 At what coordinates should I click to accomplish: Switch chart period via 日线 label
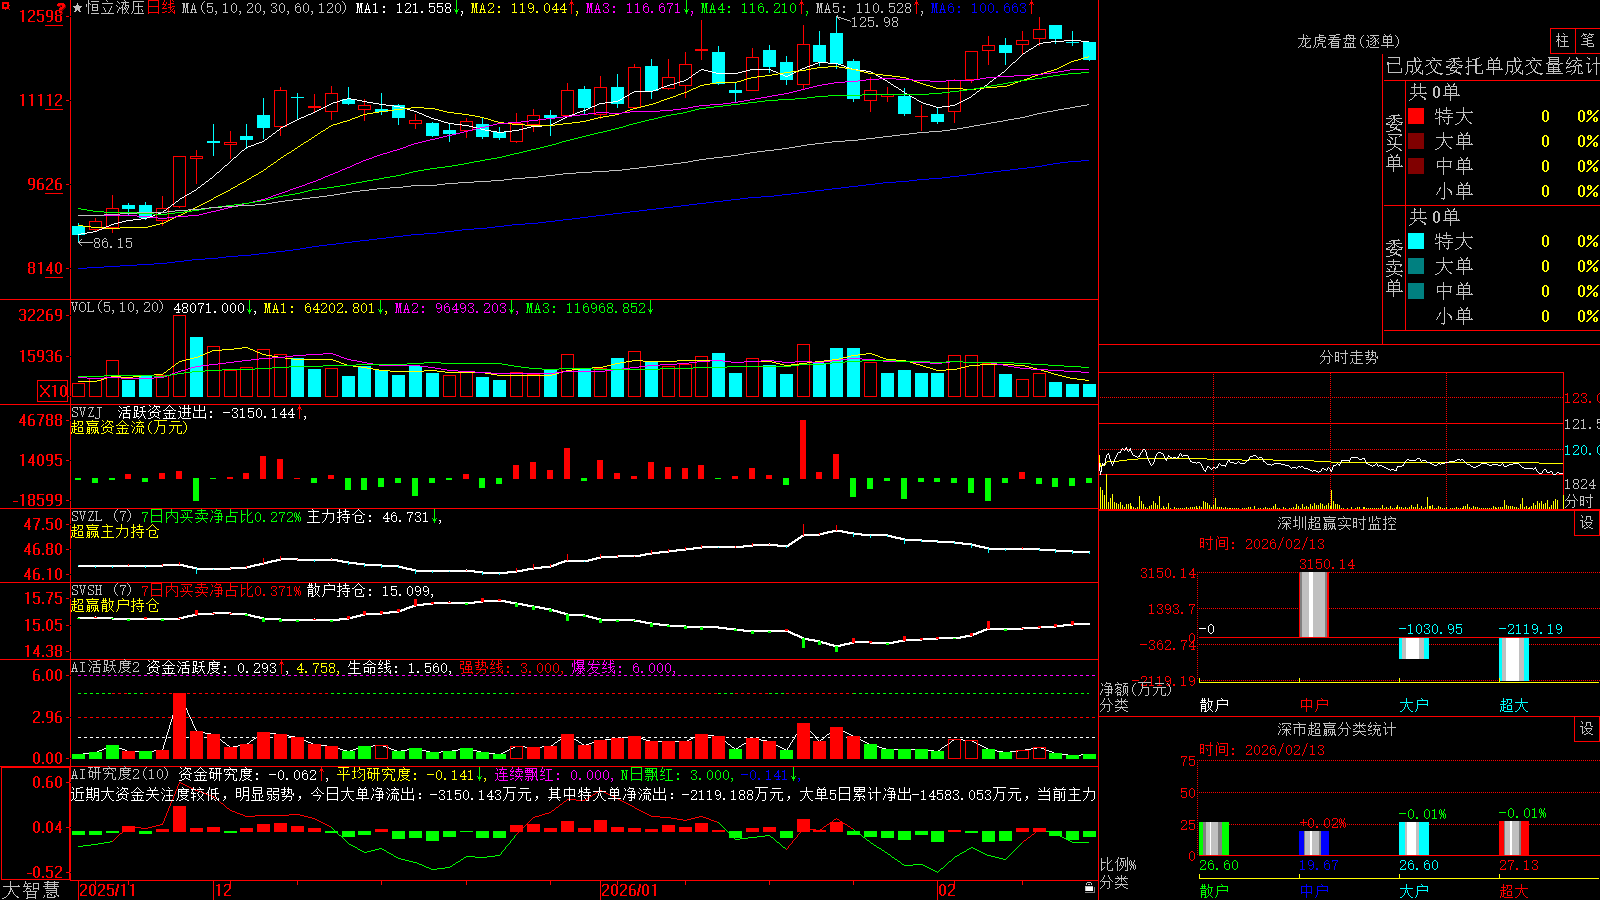pos(161,8)
